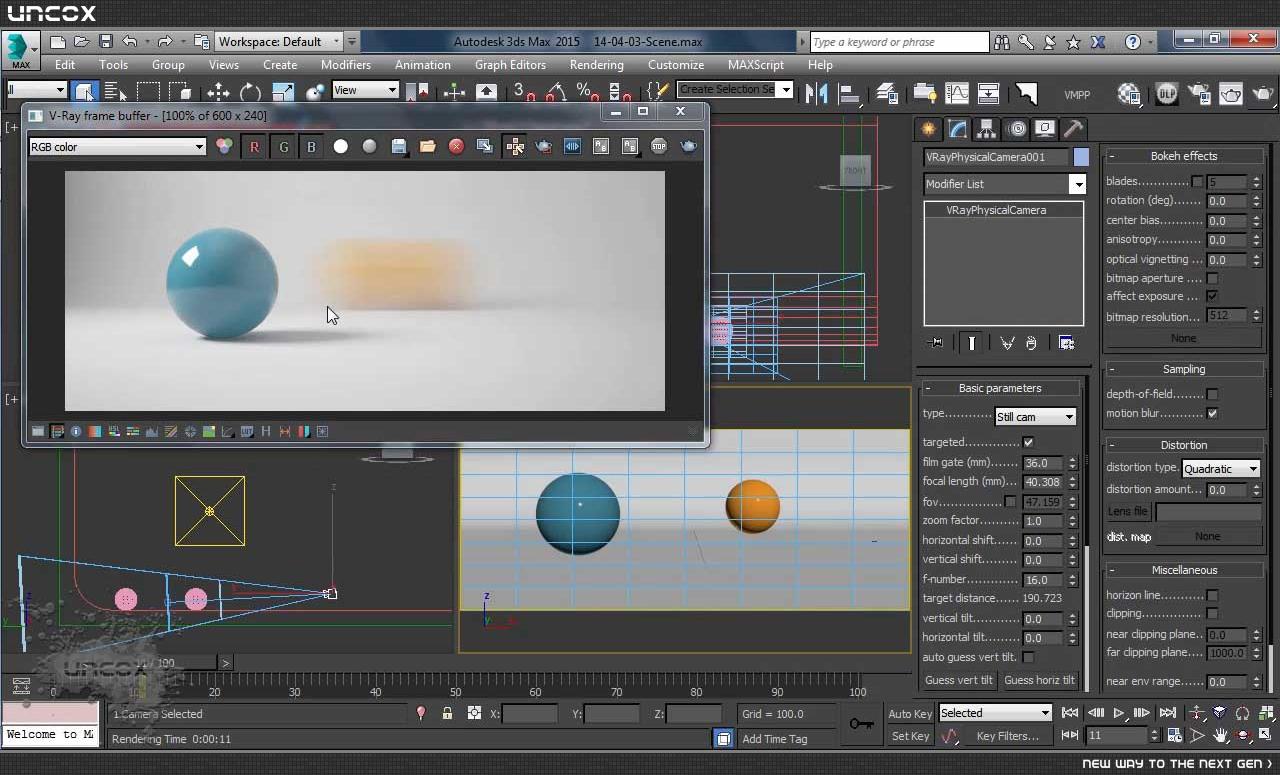Click the Mirror tool icon
Viewport: 1280px width, 775px height.
pyautogui.click(x=816, y=93)
